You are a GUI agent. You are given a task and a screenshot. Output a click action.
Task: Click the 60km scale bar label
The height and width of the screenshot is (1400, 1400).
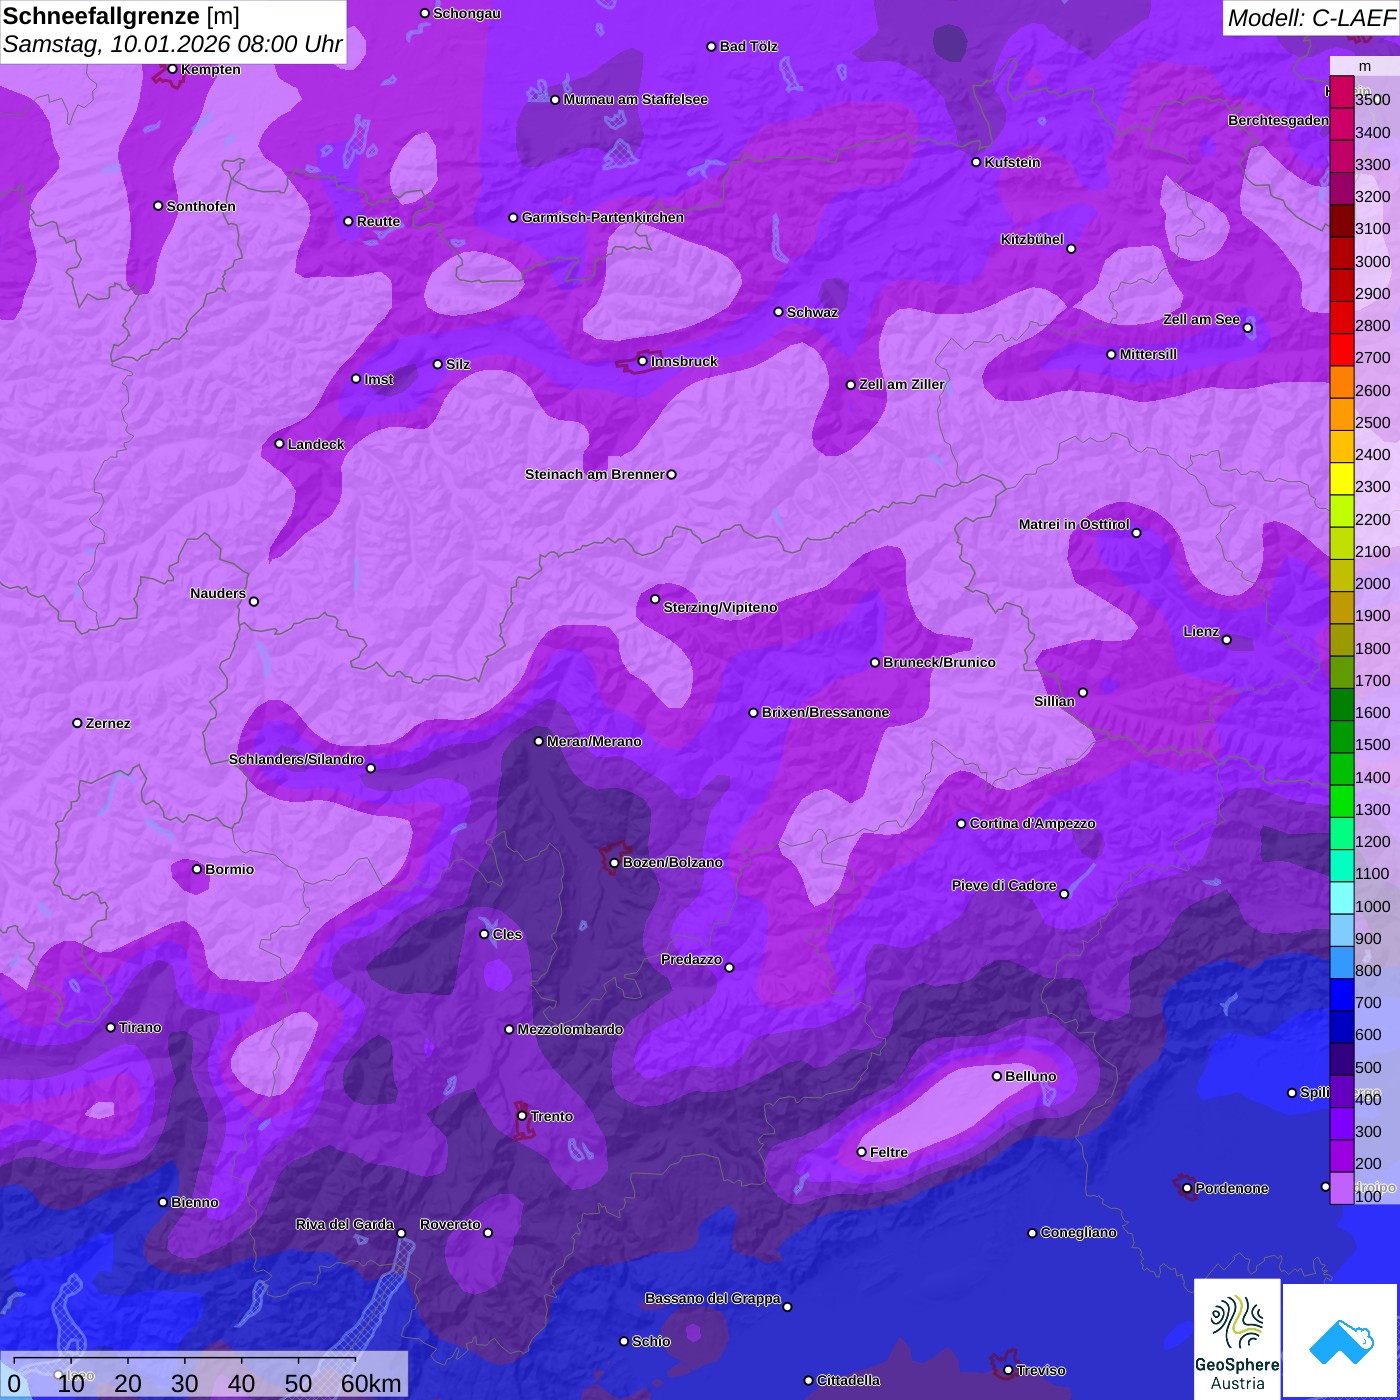click(x=371, y=1383)
